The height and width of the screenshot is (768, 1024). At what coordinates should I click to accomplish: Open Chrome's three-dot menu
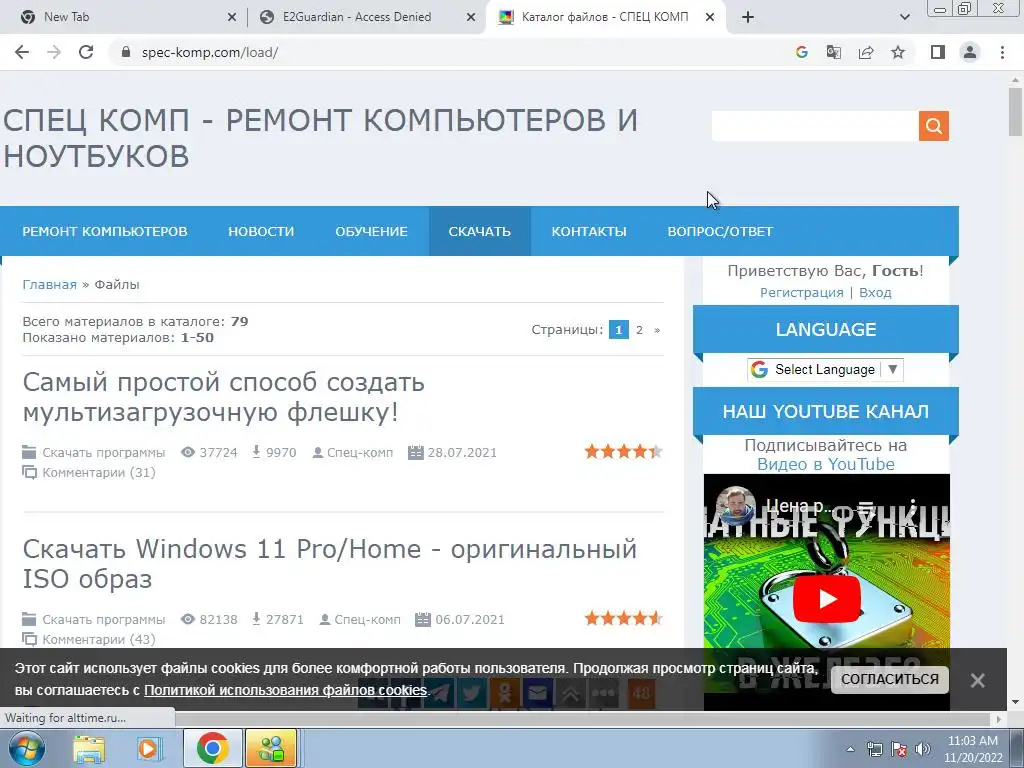click(1002, 52)
